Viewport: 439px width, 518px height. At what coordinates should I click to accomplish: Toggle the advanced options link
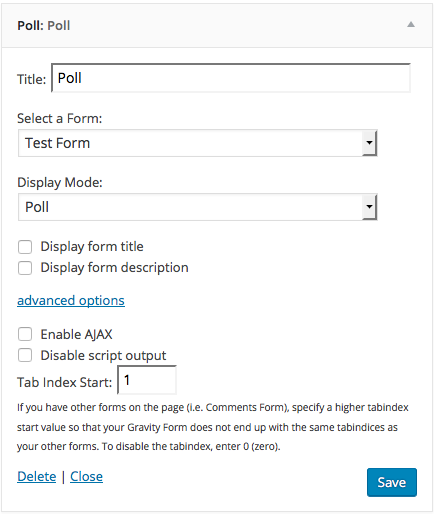pyautogui.click(x=71, y=301)
